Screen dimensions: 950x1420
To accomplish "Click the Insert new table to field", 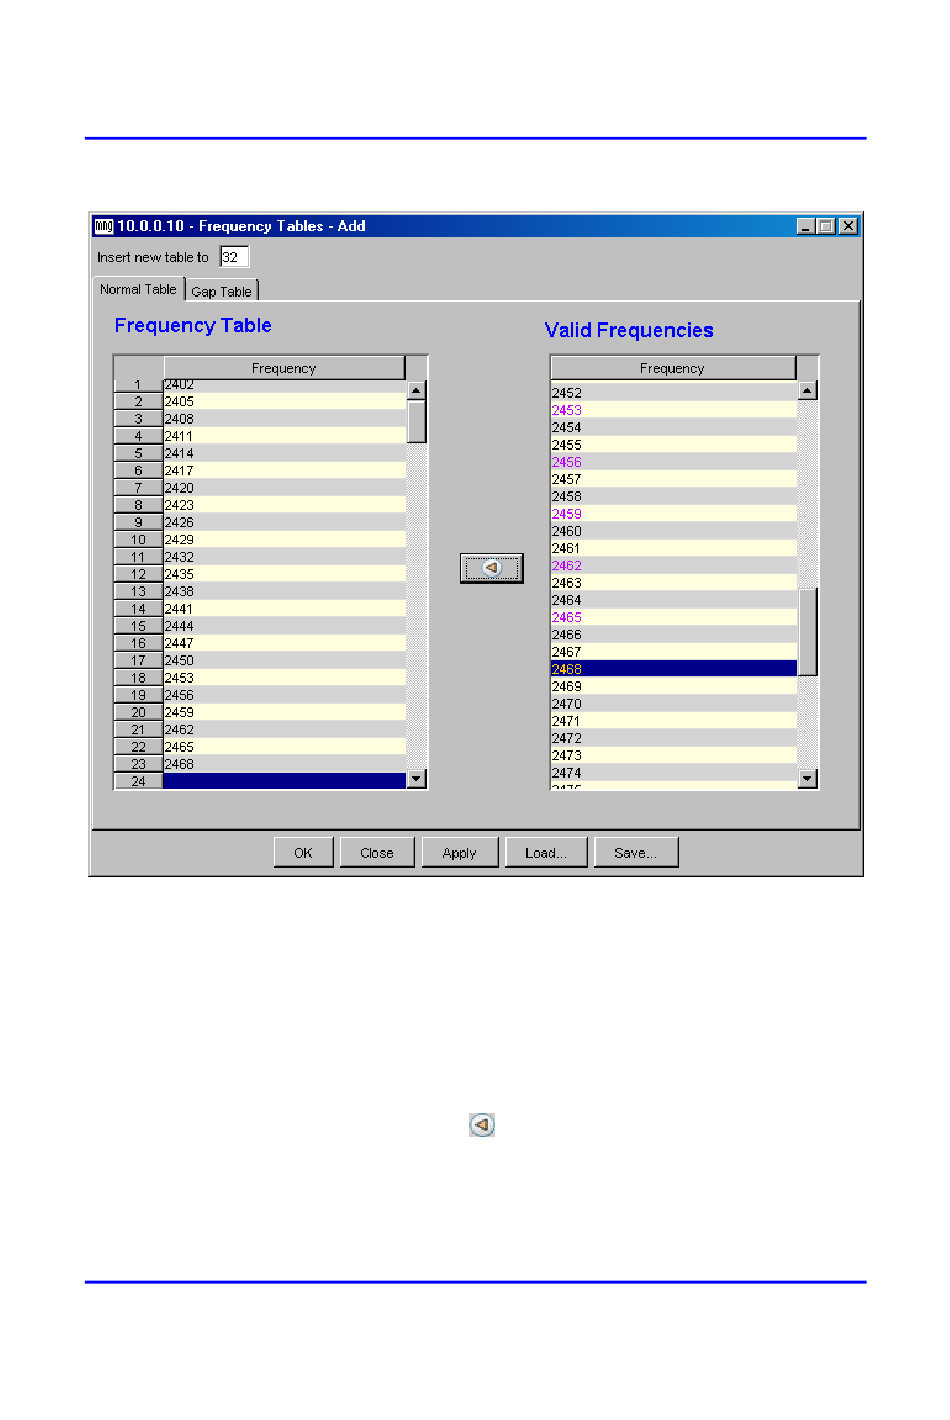I will pyautogui.click(x=233, y=257).
